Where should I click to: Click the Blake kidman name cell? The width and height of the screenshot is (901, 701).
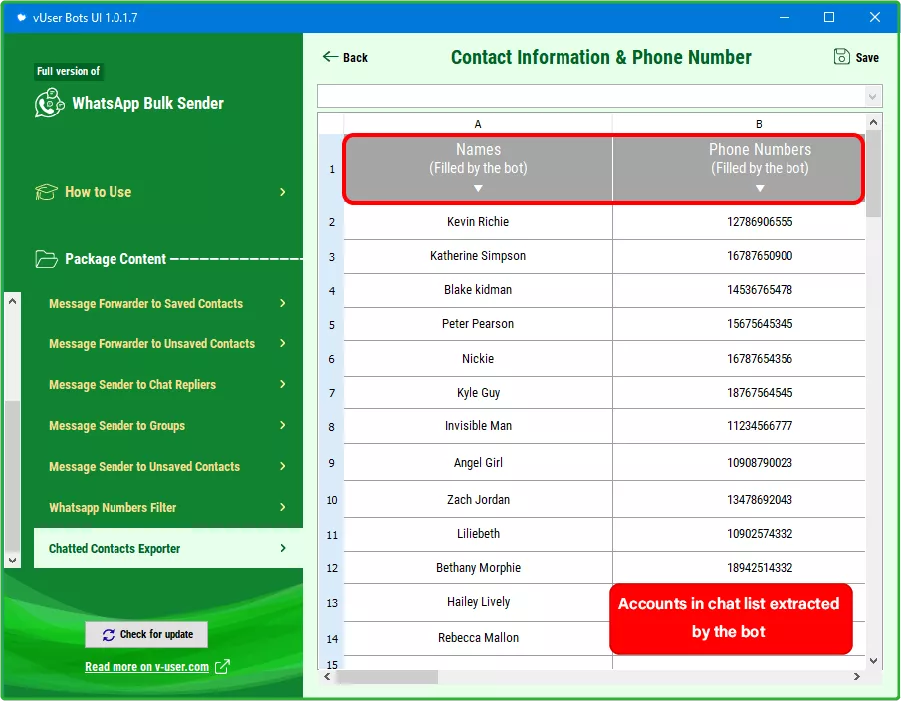point(478,290)
